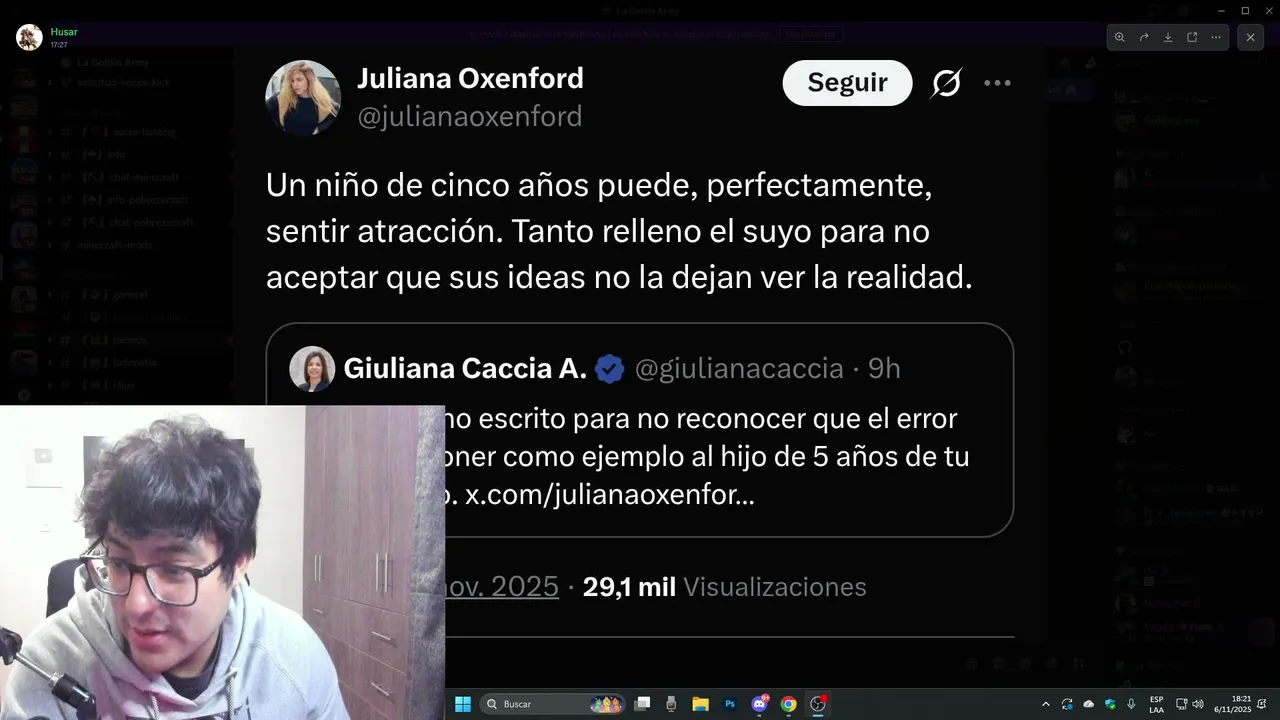Open Google Chrome from taskbar
Viewport: 1280px width, 720px height.
tap(788, 704)
